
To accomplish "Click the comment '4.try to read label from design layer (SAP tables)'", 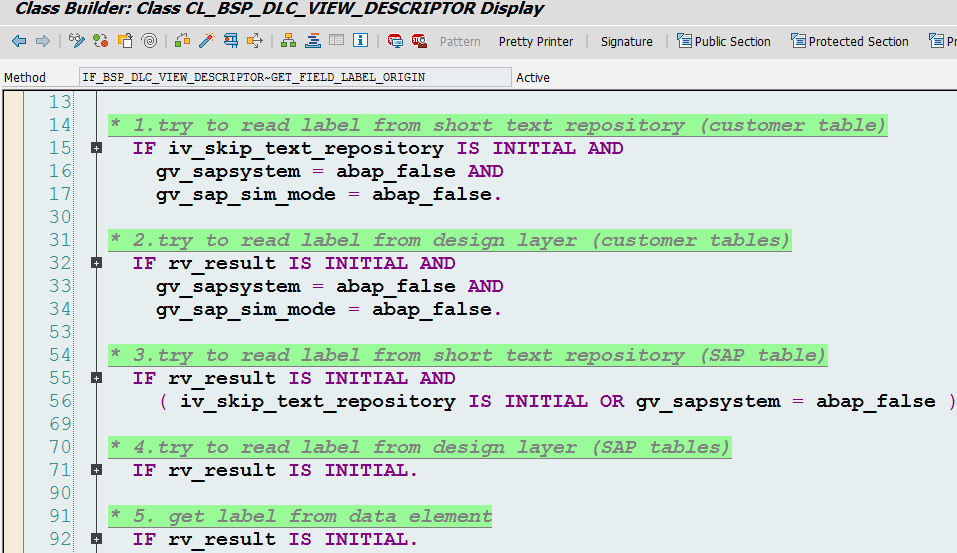I will tap(420, 447).
